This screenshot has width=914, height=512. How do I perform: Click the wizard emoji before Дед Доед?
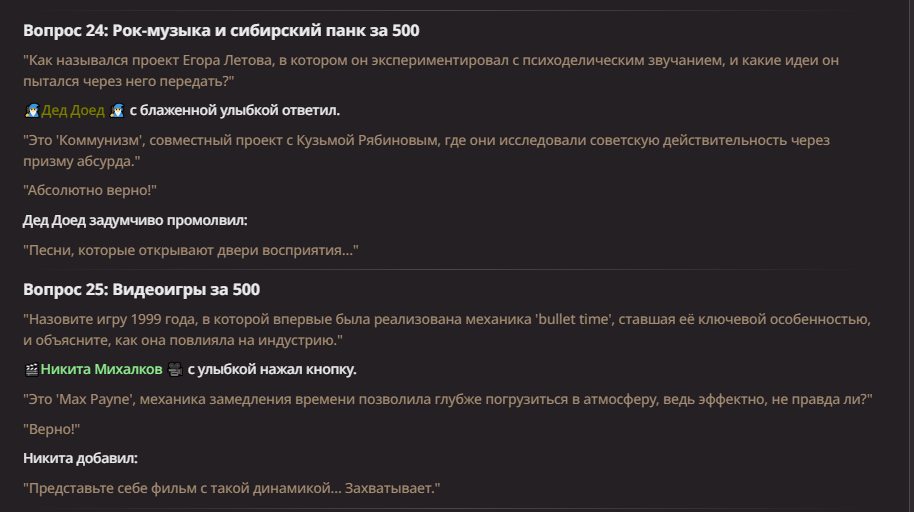click(x=31, y=110)
